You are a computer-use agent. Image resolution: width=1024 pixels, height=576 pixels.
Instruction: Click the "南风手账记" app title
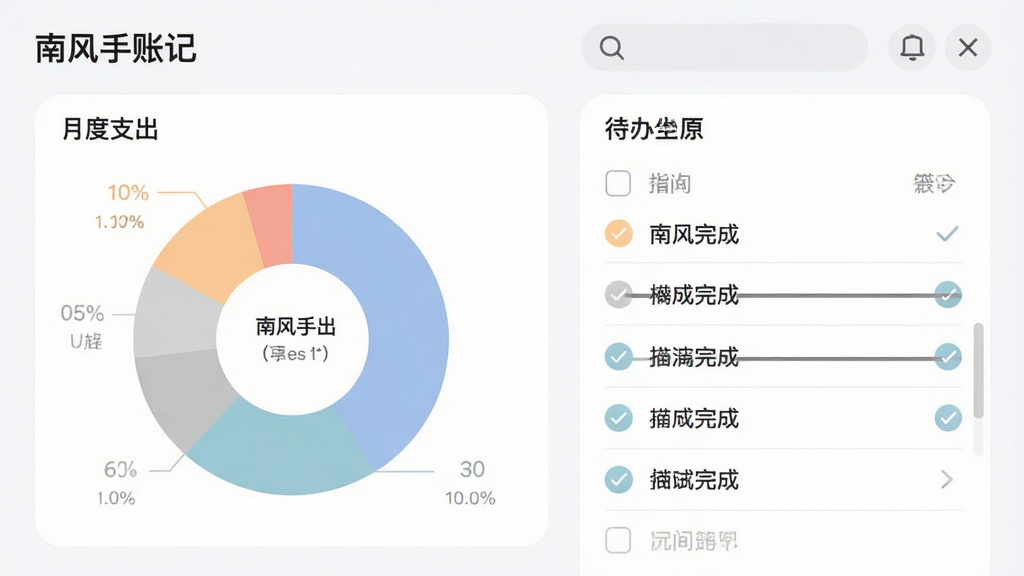click(x=116, y=48)
